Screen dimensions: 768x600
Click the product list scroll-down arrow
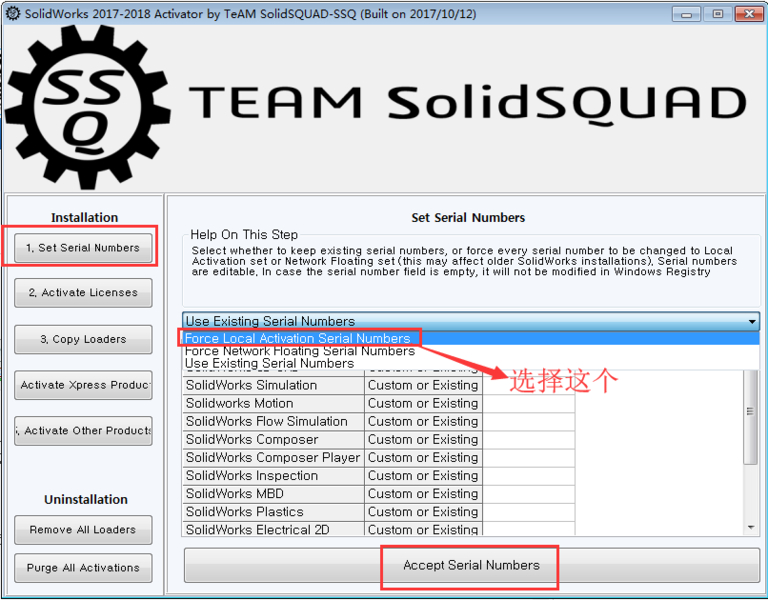click(x=751, y=528)
